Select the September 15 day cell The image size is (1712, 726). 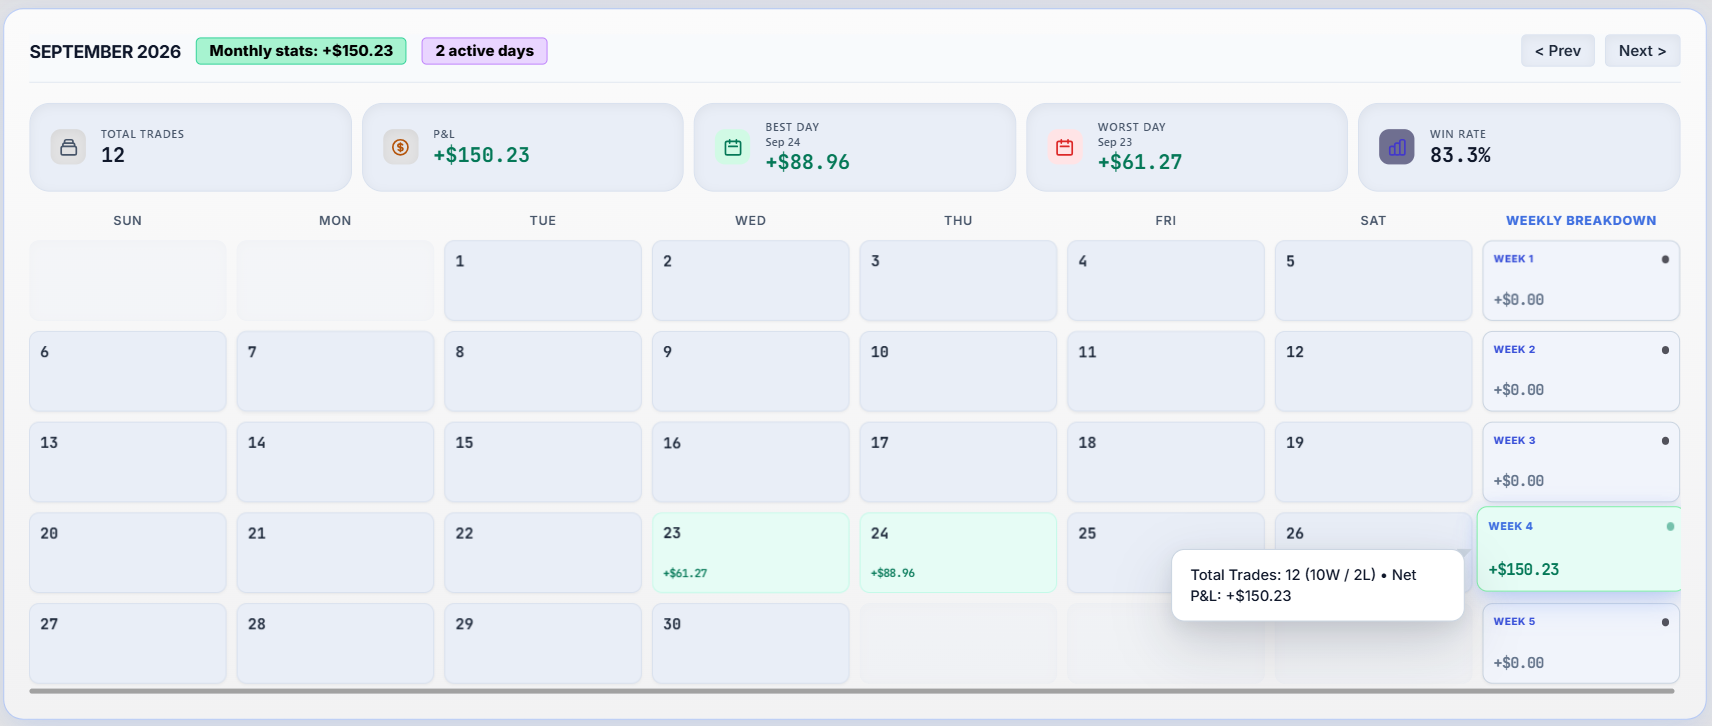click(543, 462)
